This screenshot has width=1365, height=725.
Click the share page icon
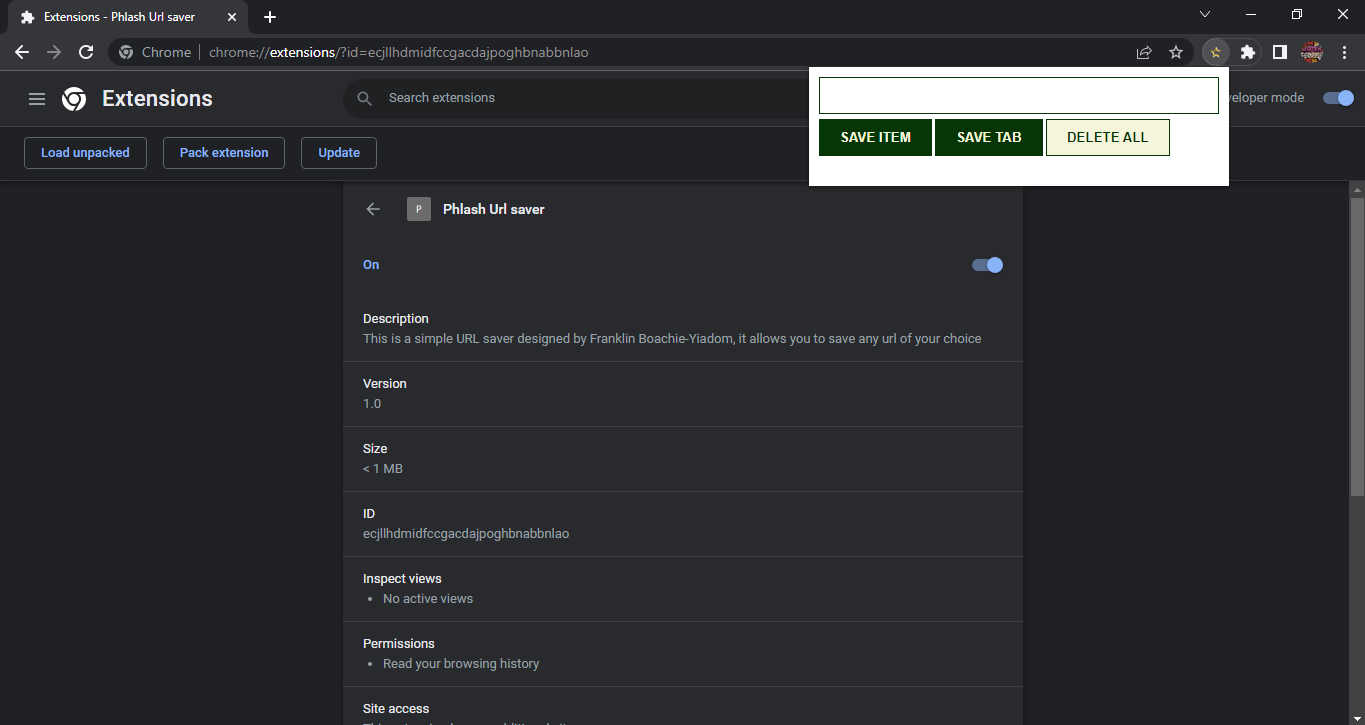(1144, 52)
